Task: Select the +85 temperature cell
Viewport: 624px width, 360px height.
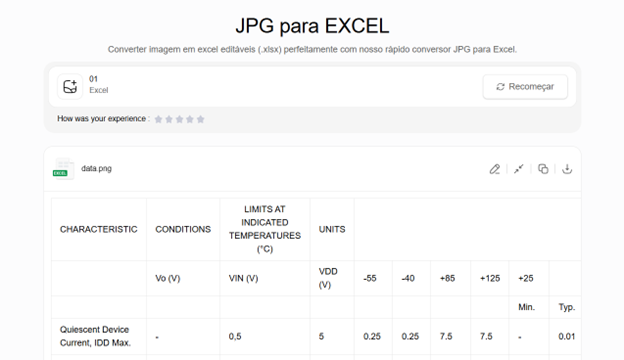Action: coord(450,278)
